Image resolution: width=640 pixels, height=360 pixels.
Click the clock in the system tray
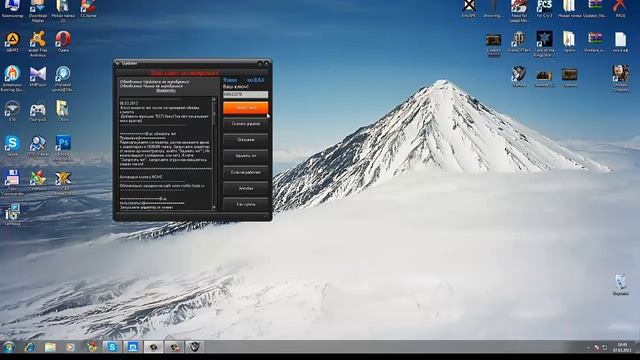point(622,347)
